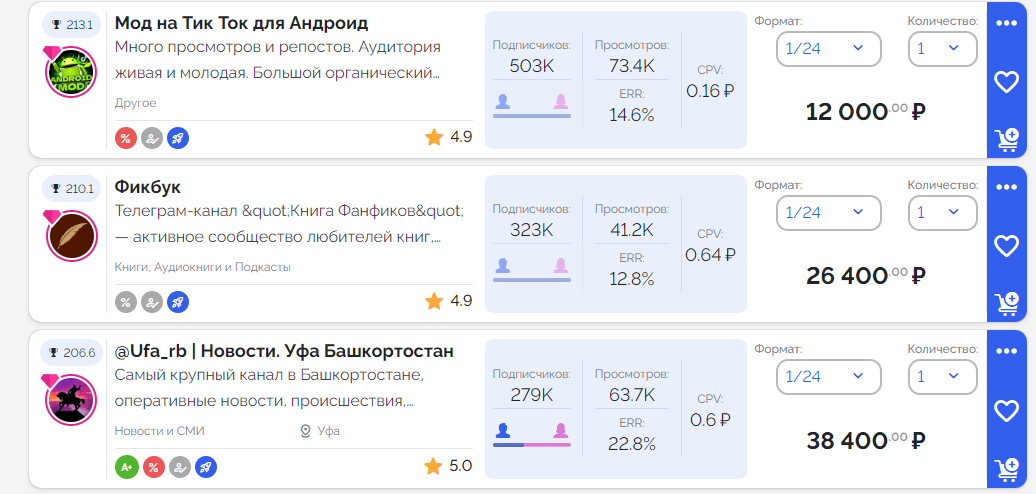Click rocket icon on Фикбук card

click(x=178, y=302)
